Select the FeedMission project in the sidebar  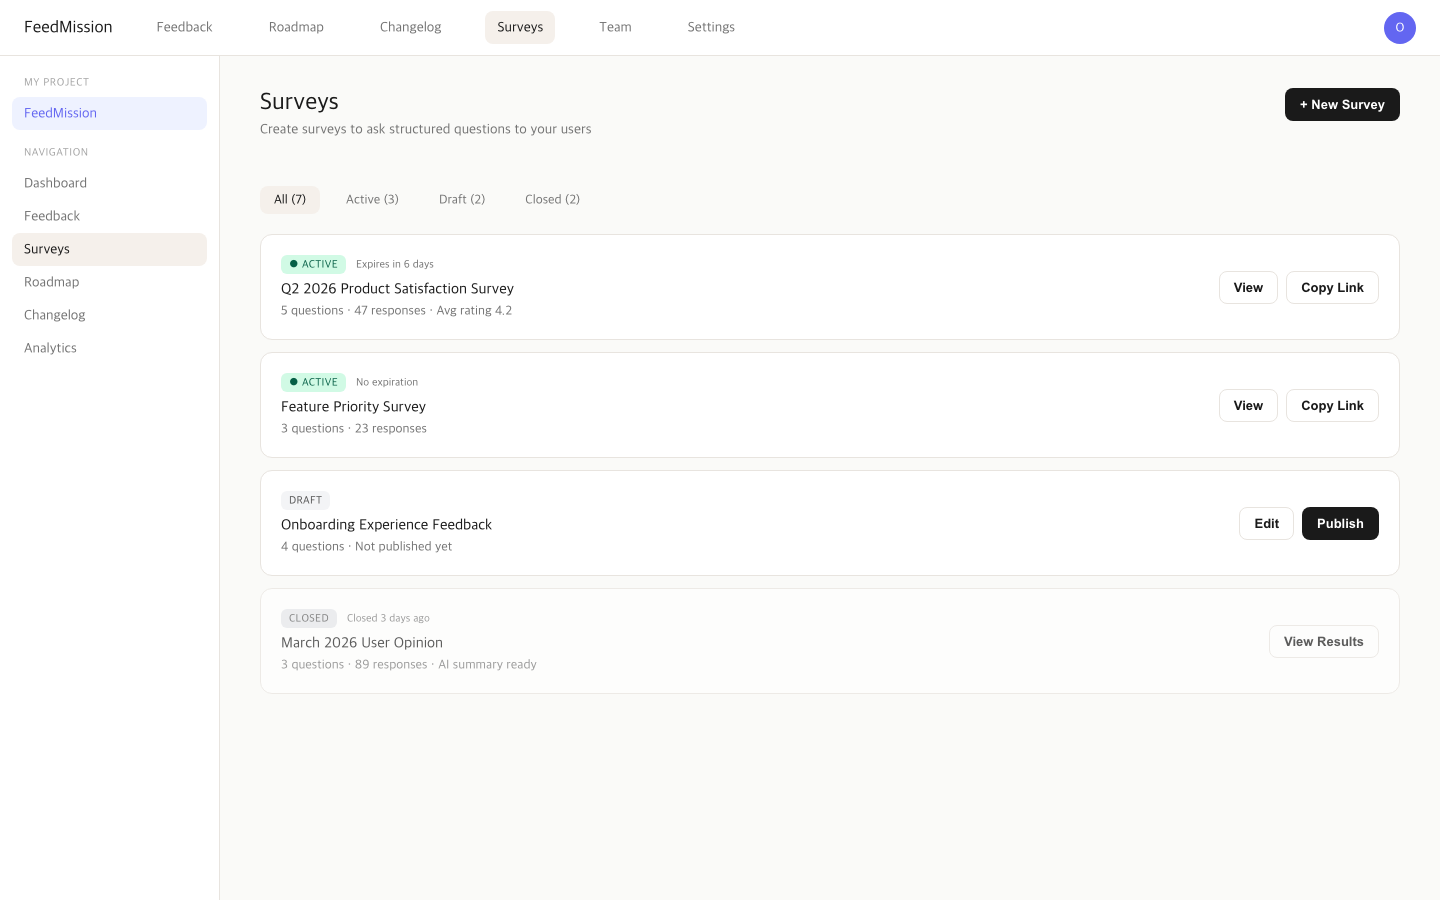[x=60, y=113]
